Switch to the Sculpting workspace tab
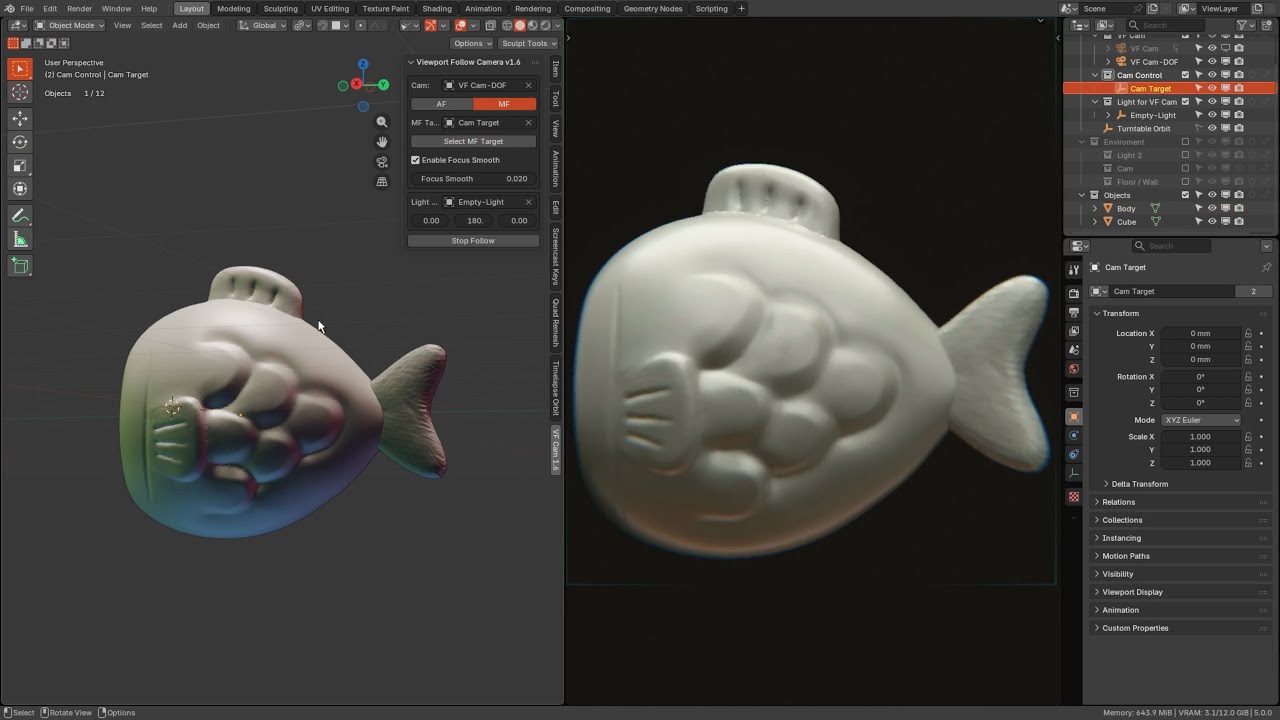Image resolution: width=1280 pixels, height=720 pixels. [x=280, y=9]
